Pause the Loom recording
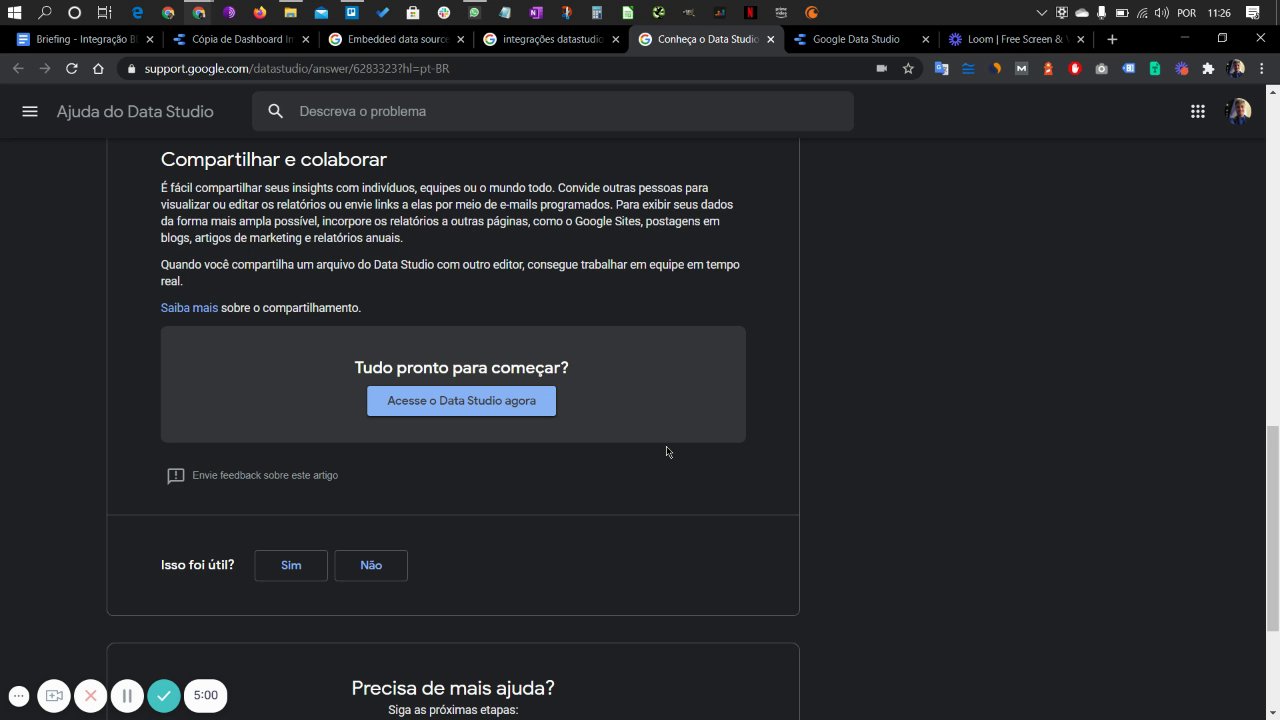Screen dimensions: 1280x720 127,696
